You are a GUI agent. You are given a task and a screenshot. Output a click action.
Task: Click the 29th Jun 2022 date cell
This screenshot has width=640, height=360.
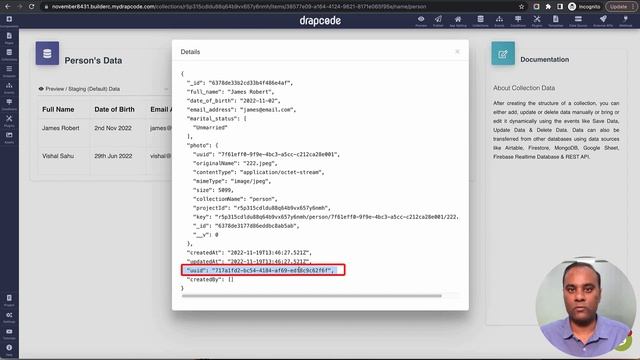tap(113, 156)
